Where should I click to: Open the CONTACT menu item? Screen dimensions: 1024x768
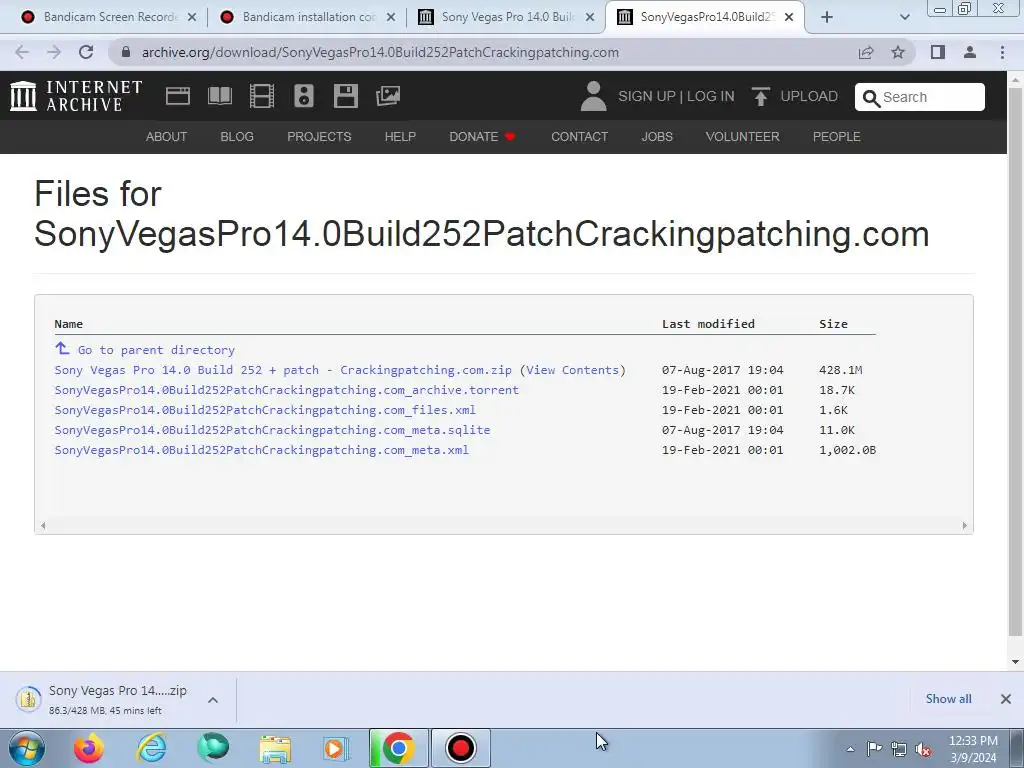pyautogui.click(x=579, y=136)
